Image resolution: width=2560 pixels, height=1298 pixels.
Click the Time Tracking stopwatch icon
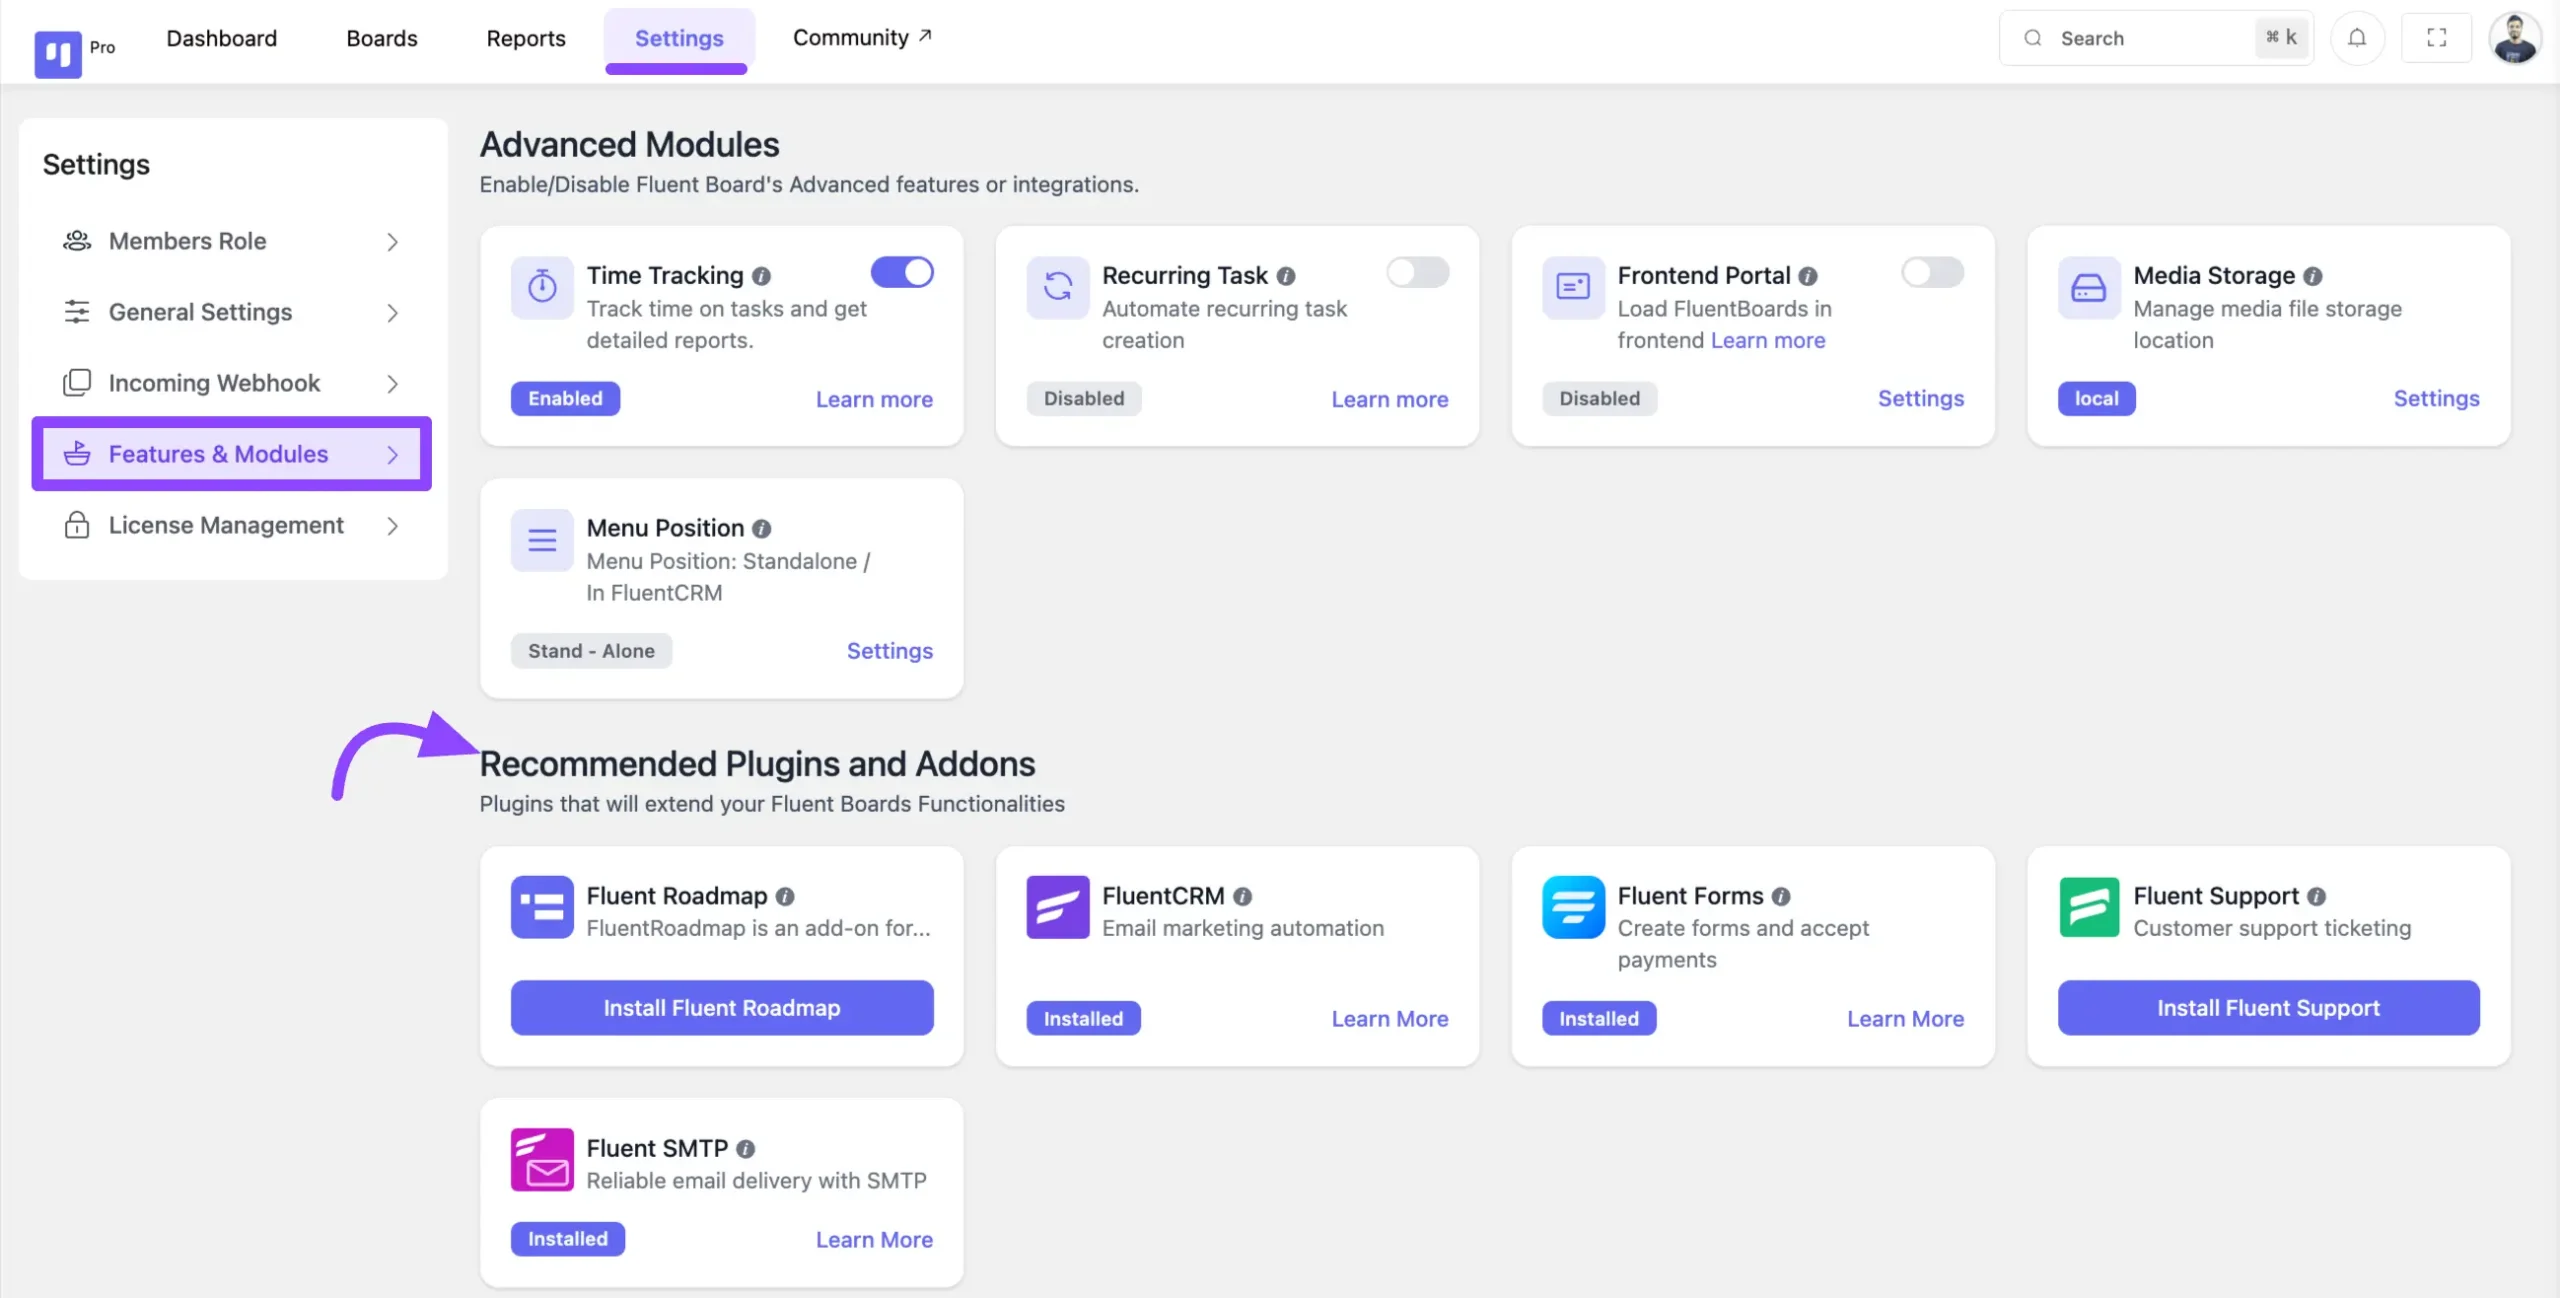click(x=542, y=287)
